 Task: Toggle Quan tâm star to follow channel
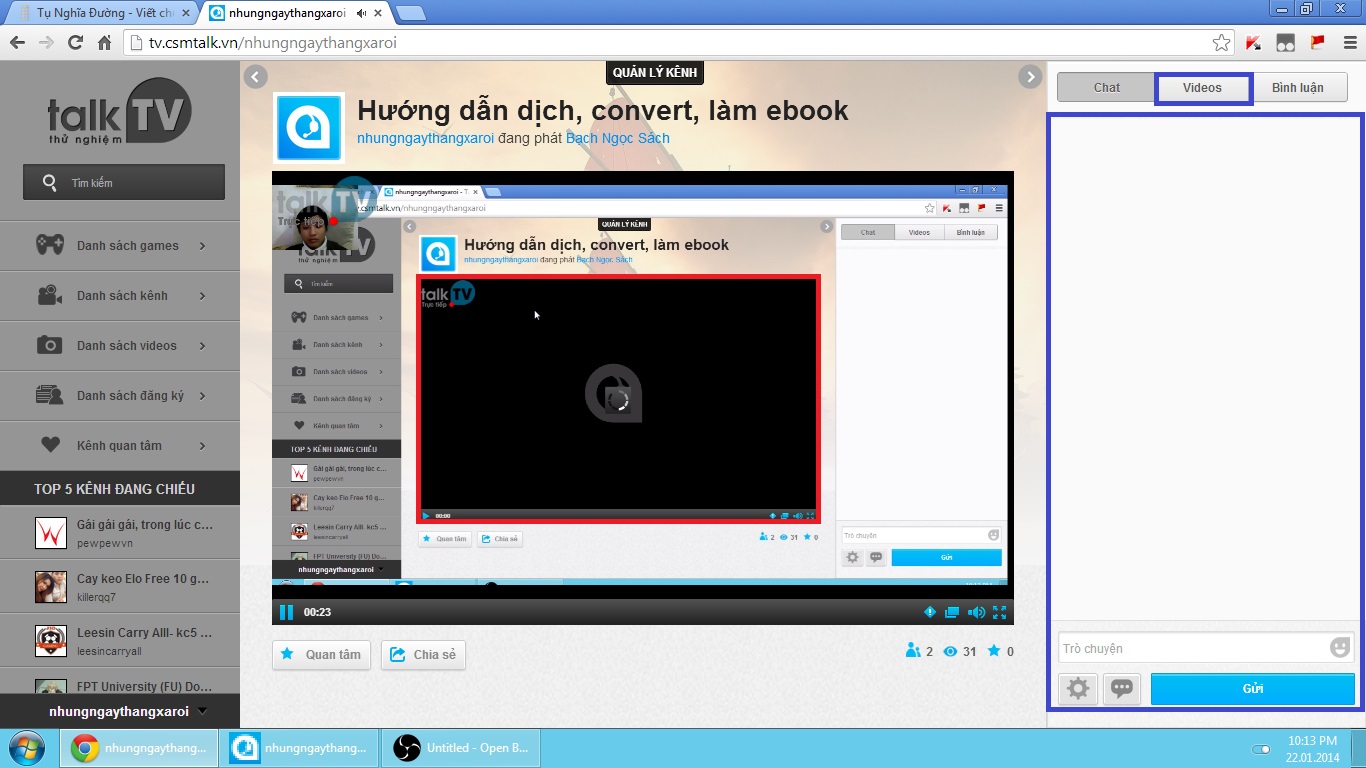click(322, 655)
